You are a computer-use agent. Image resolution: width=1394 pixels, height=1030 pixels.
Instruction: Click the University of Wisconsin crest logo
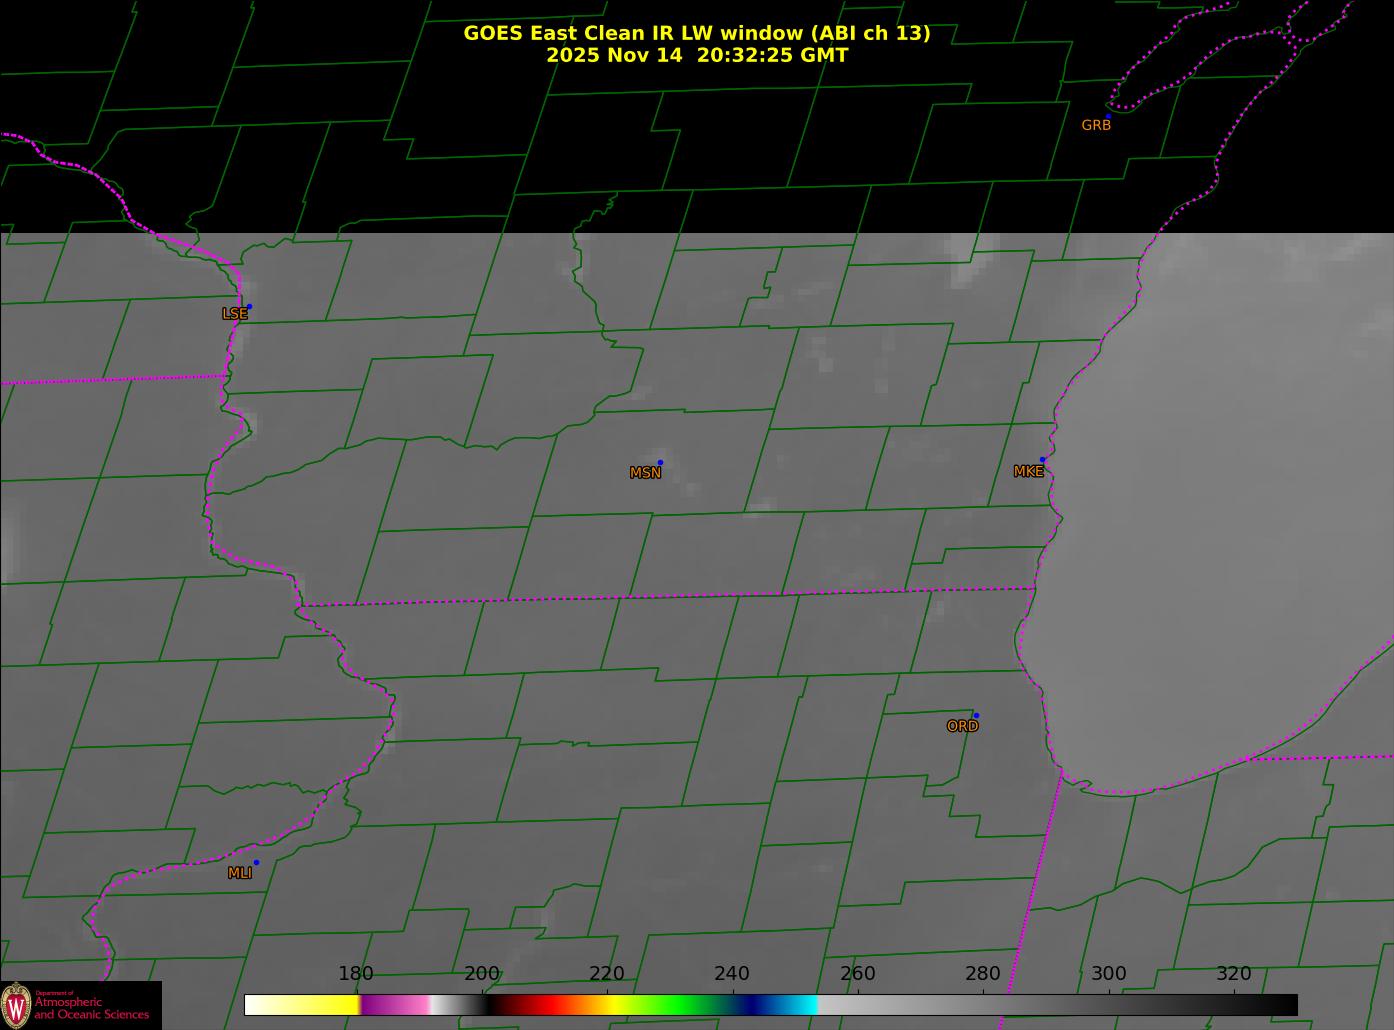coord(16,1004)
